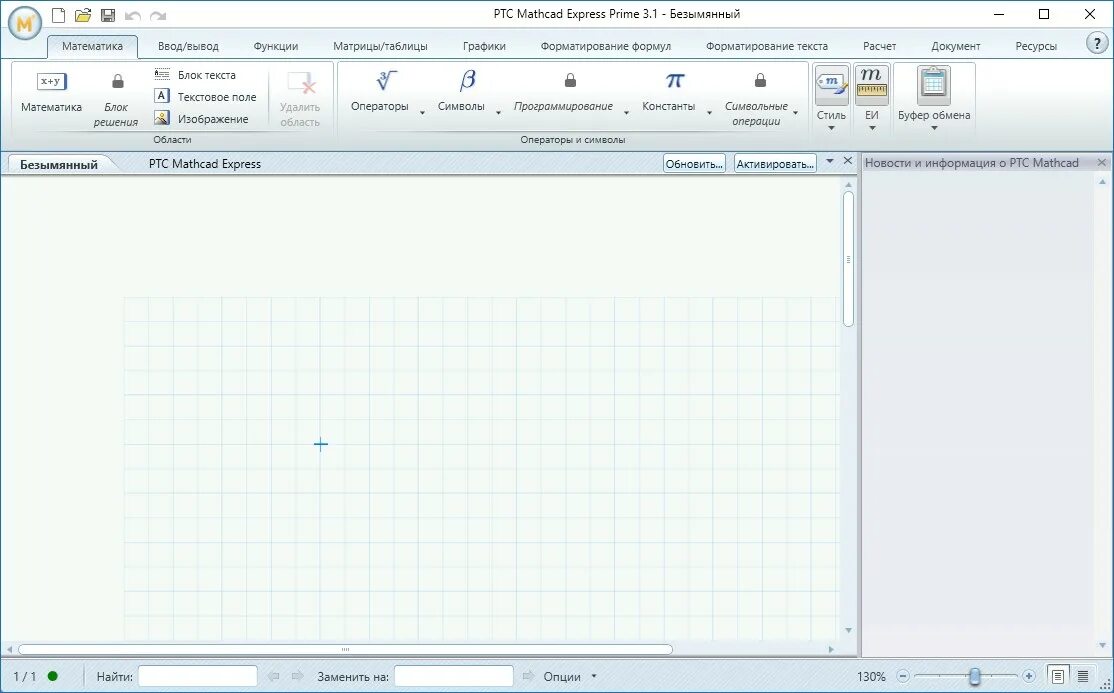This screenshot has width=1114, height=693.
Task: Expand the ЕИ dropdown arrow
Action: (x=872, y=129)
